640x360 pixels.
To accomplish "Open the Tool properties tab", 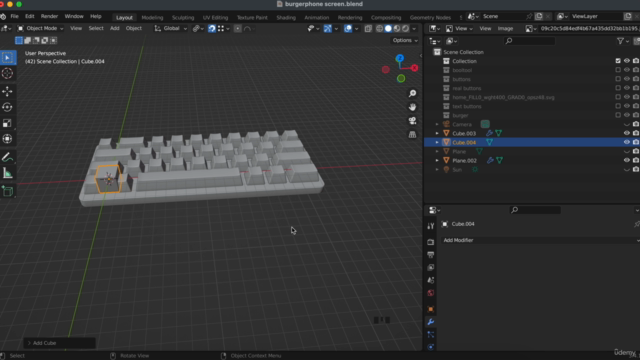I will [431, 226].
